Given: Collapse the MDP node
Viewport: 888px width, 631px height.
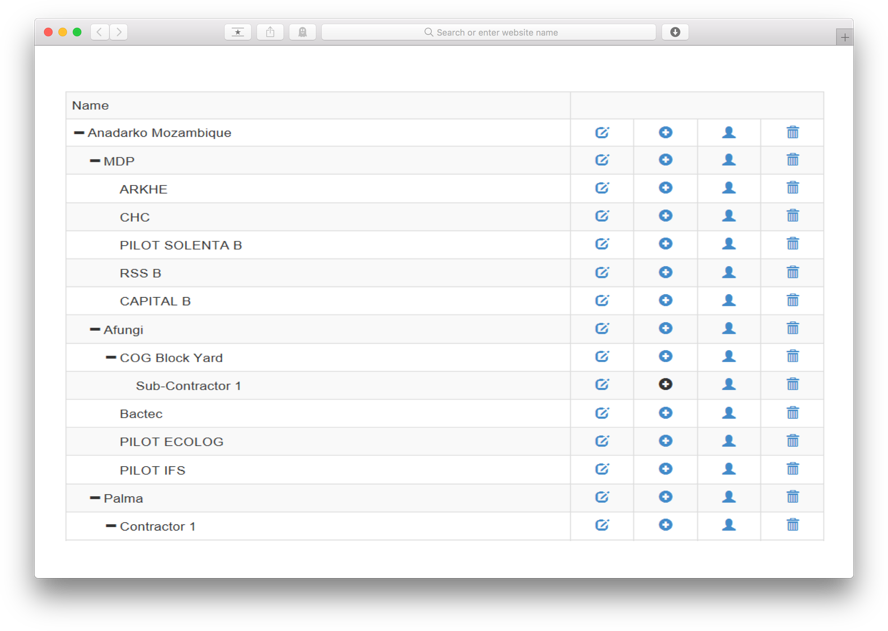Looking at the screenshot, I should click(x=95, y=161).
